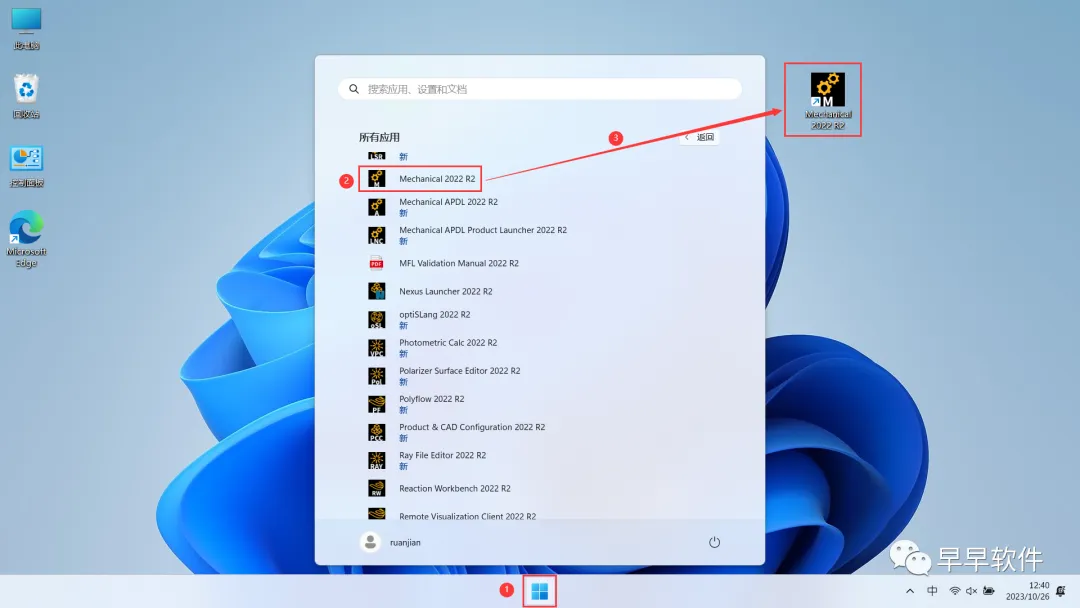Switch the 中 input method indicator
Screen dimensions: 1080x608
[932, 591]
